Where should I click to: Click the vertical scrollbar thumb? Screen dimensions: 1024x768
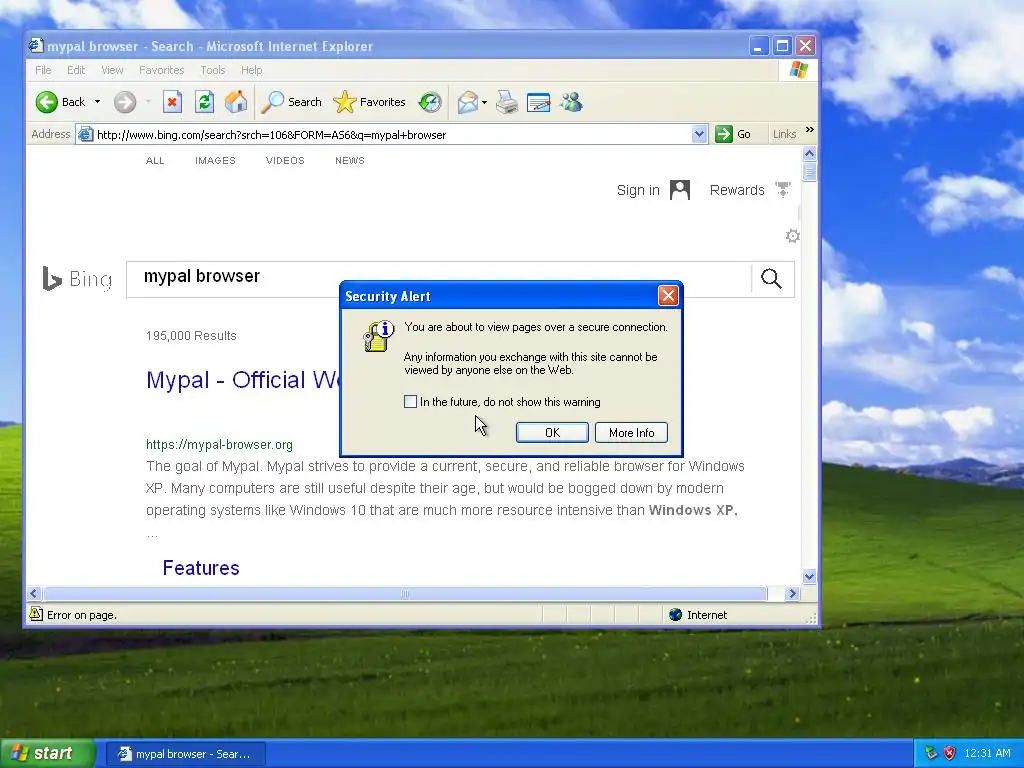coord(809,172)
